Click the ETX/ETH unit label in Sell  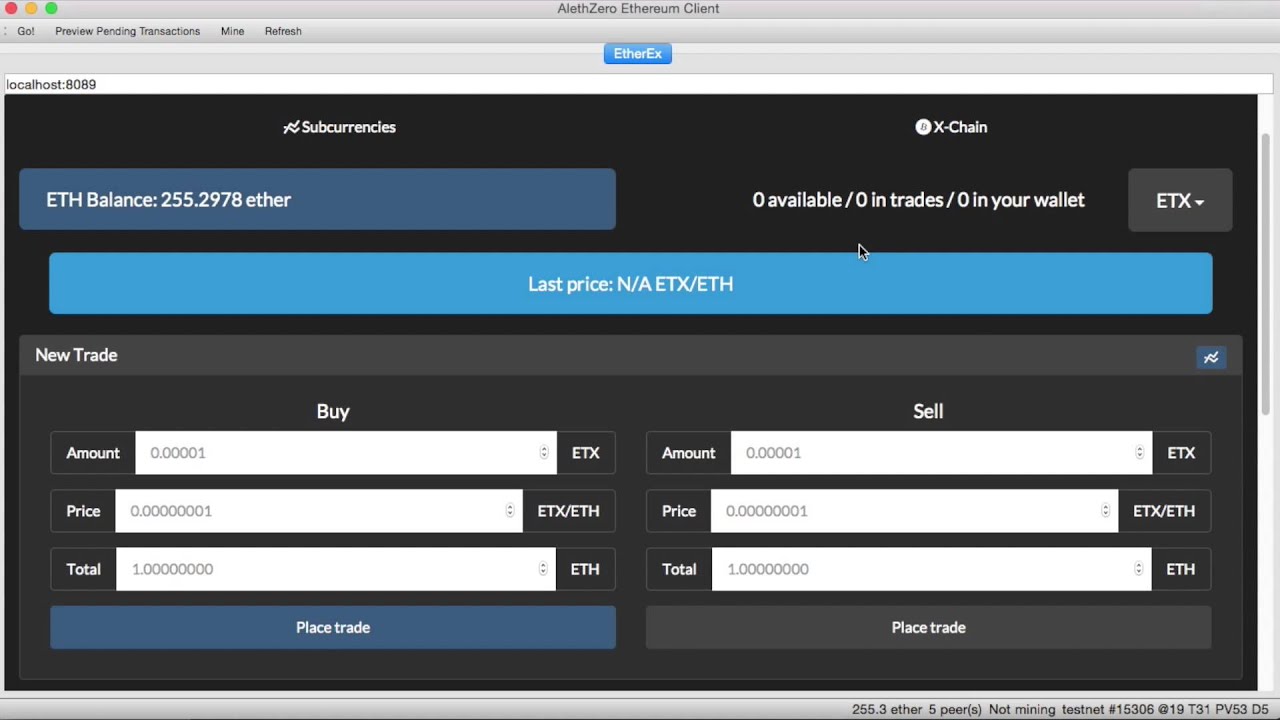pos(1164,511)
